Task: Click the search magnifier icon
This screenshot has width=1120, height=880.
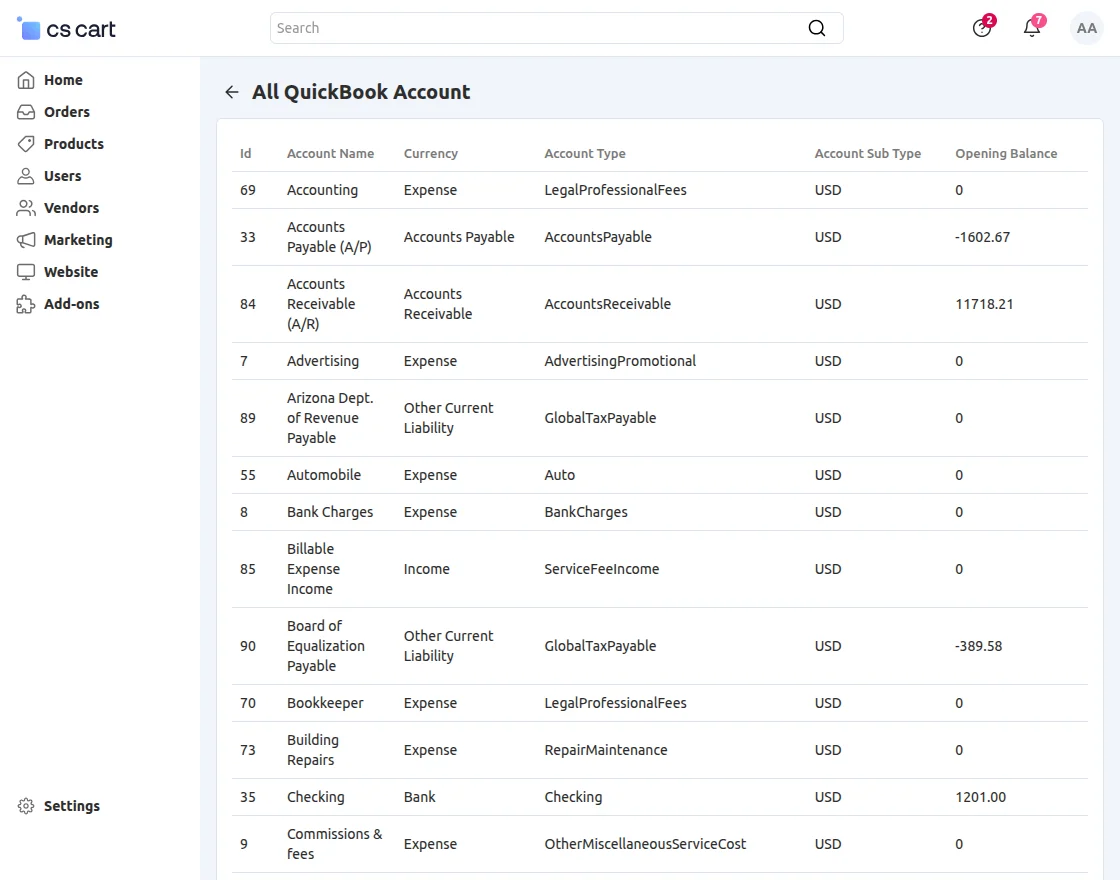Action: point(817,28)
